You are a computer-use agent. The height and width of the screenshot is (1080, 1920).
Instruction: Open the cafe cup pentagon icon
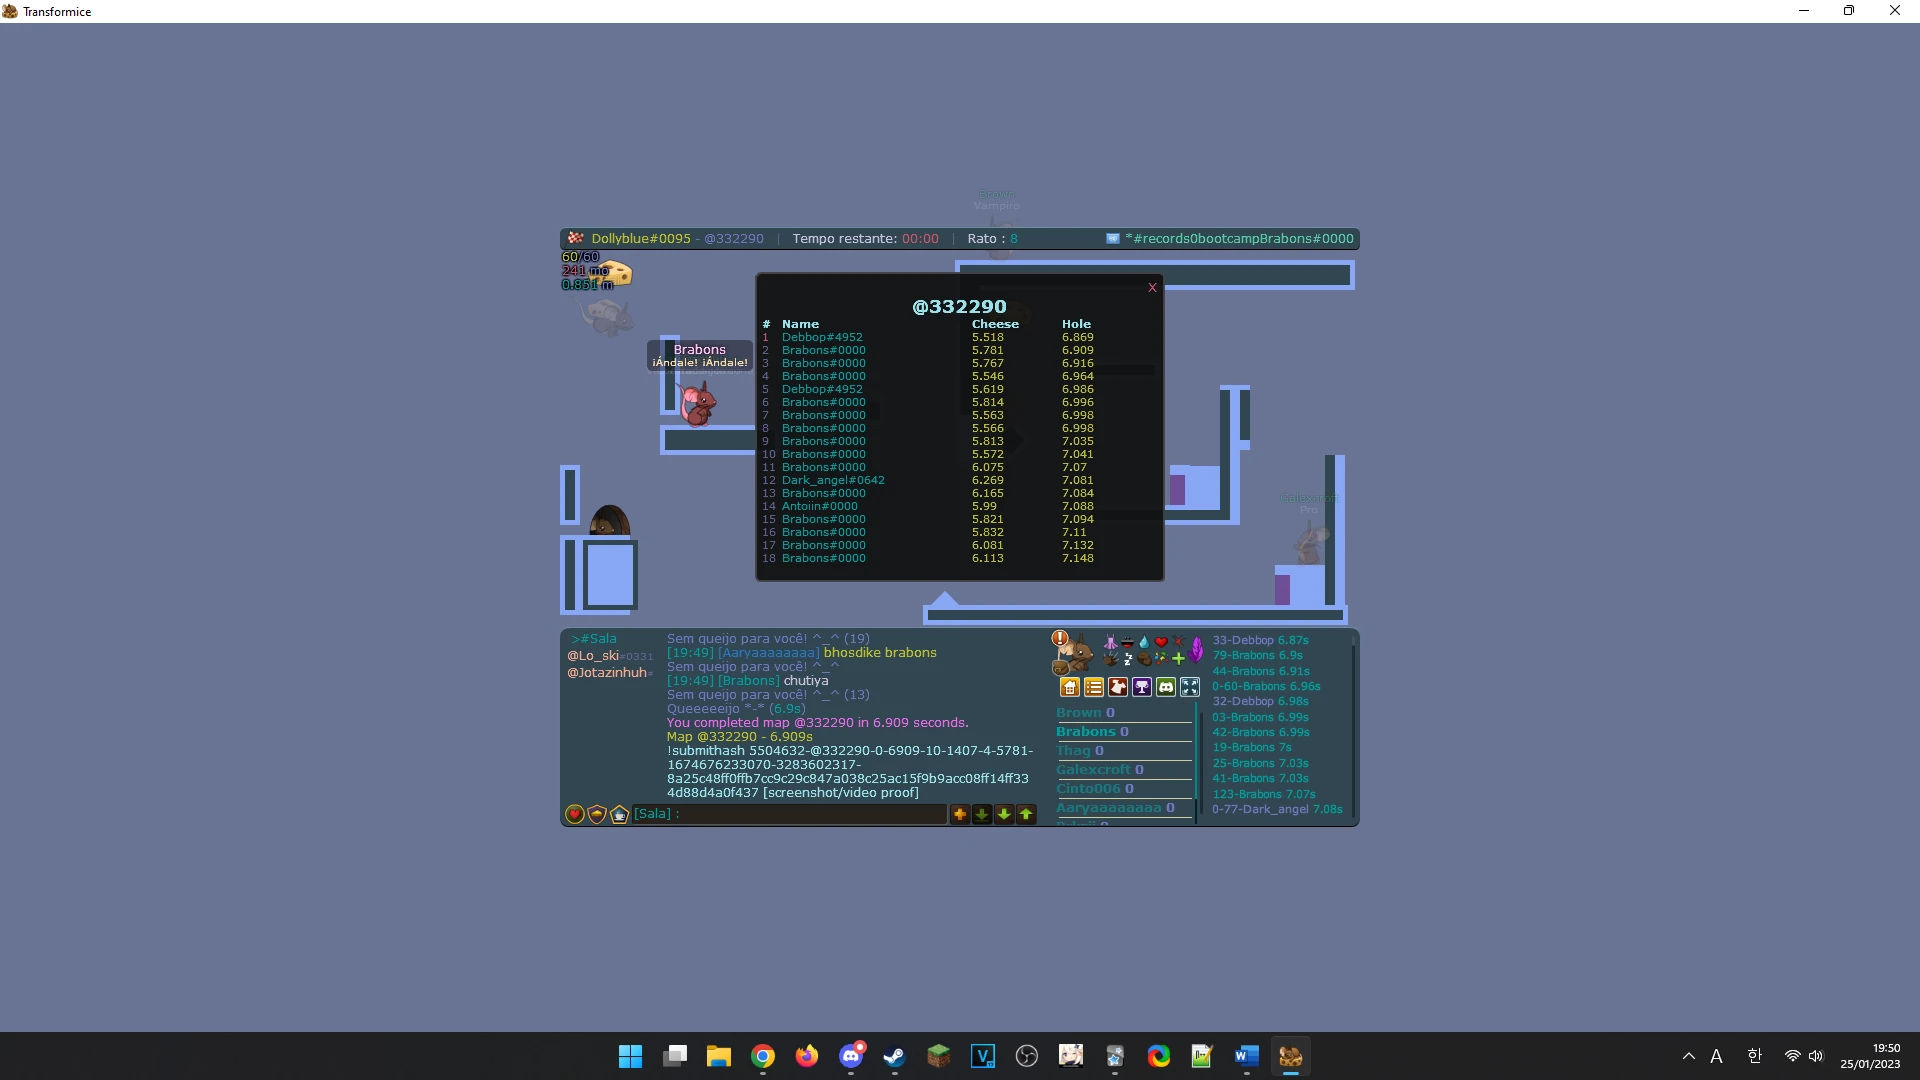(619, 815)
